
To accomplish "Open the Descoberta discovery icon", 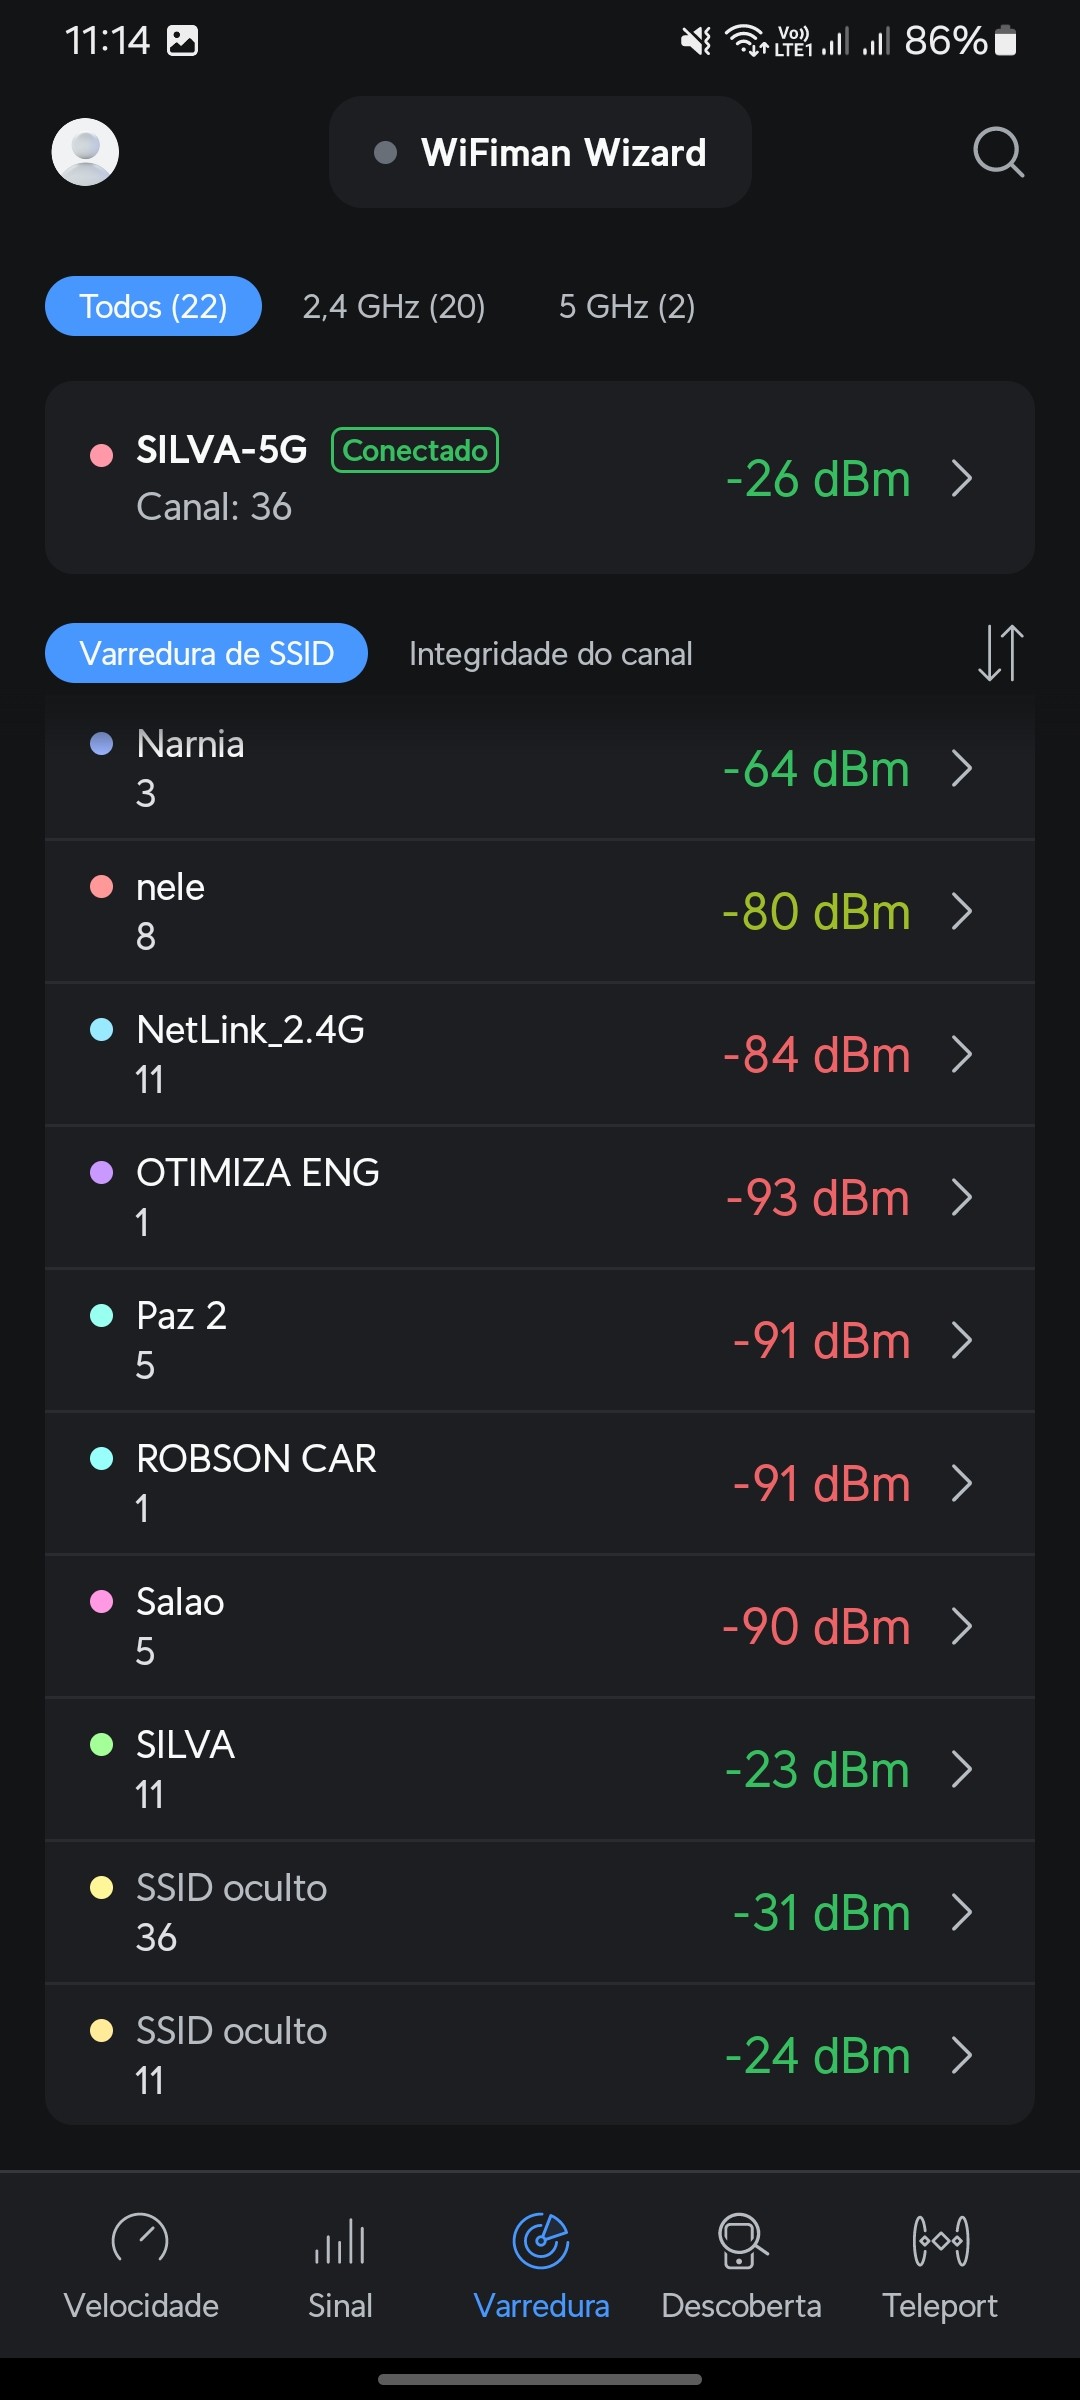I will click(x=741, y=2240).
